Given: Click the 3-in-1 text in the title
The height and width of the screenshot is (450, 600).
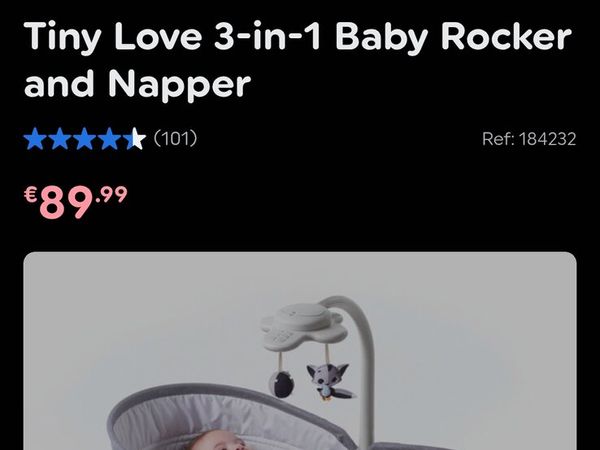Looking at the screenshot, I should coord(267,36).
